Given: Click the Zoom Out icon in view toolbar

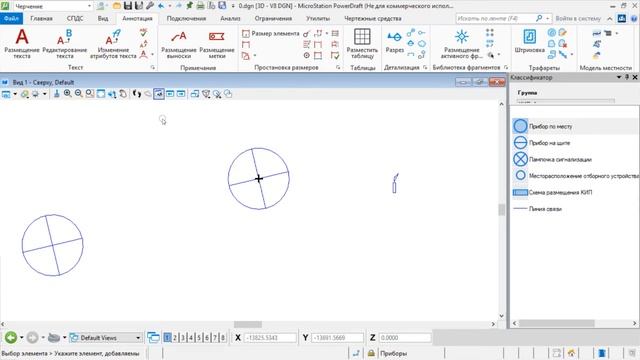Looking at the screenshot, I should [78, 94].
